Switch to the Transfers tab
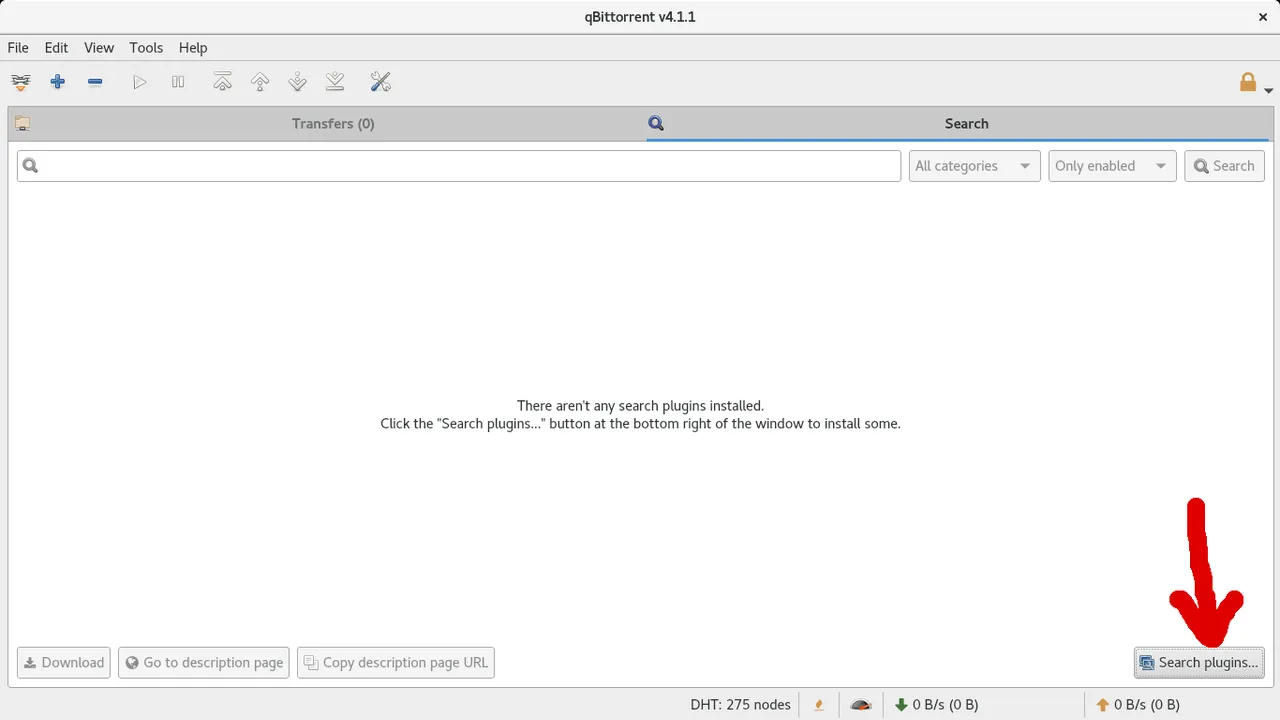 pos(333,123)
